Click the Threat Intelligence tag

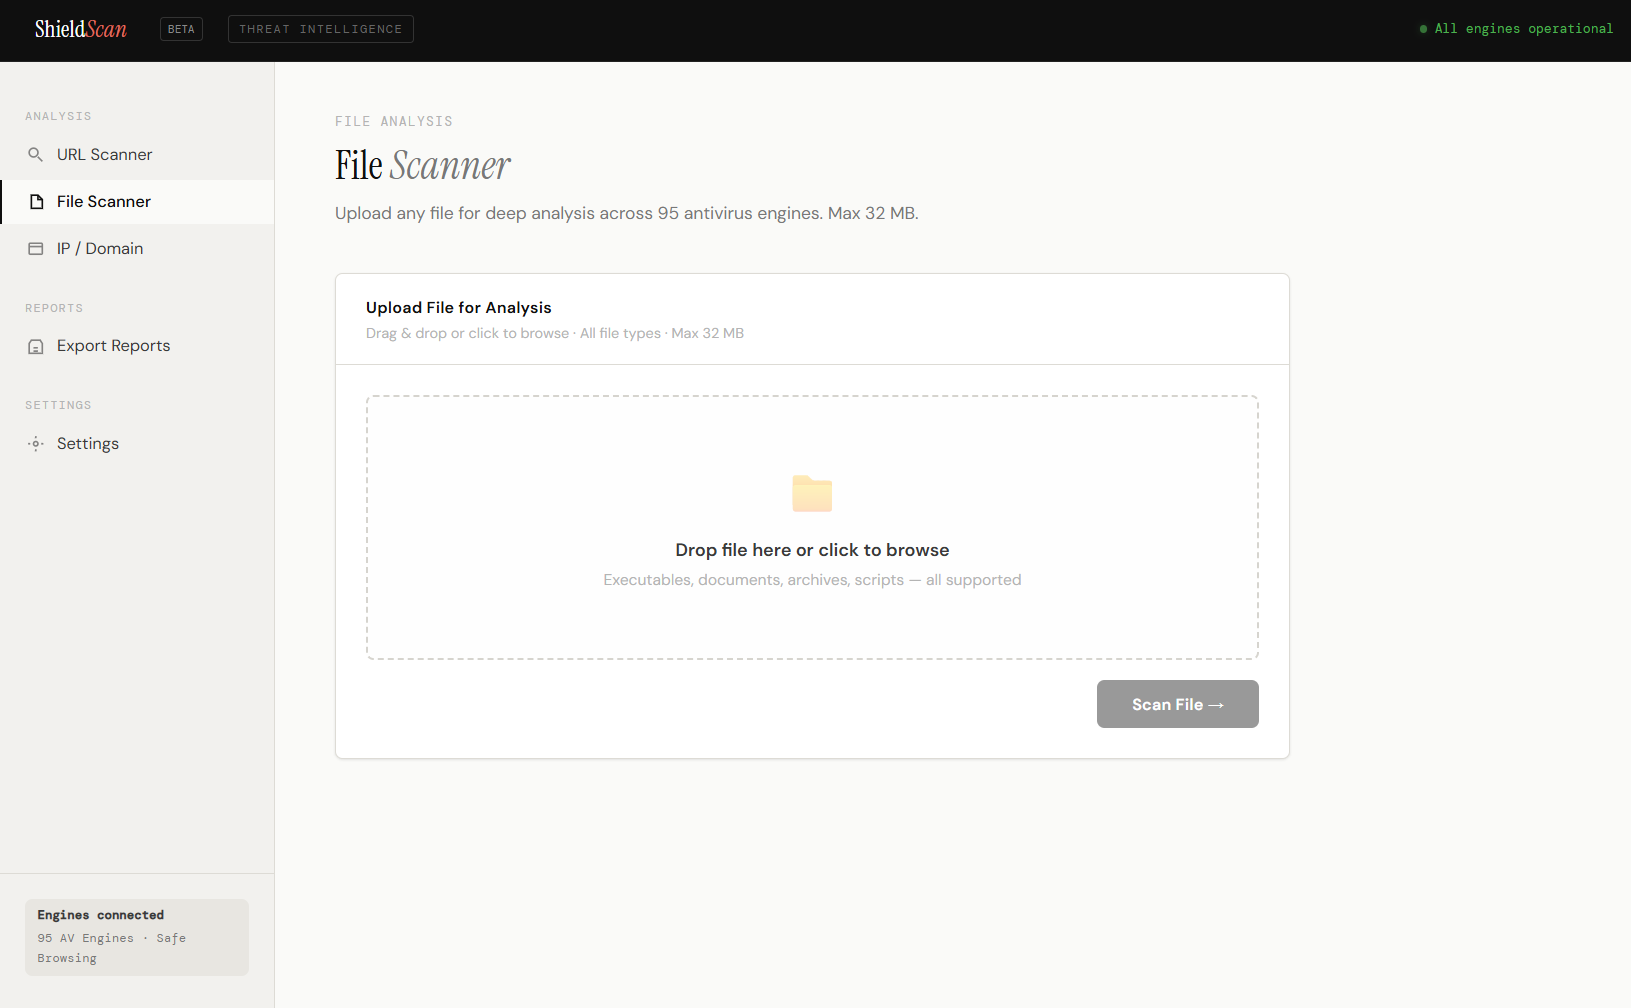pyautogui.click(x=320, y=29)
